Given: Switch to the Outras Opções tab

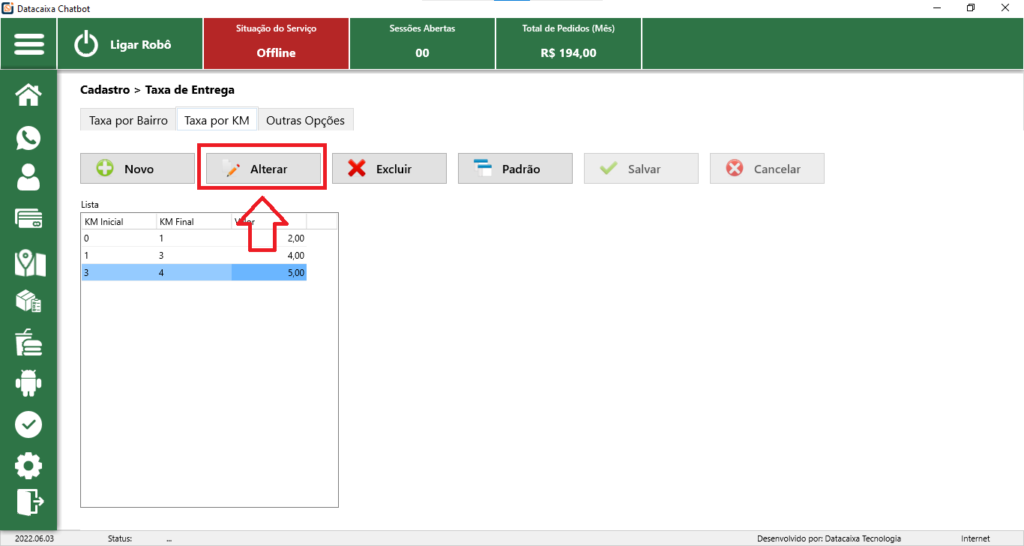Looking at the screenshot, I should 305,120.
